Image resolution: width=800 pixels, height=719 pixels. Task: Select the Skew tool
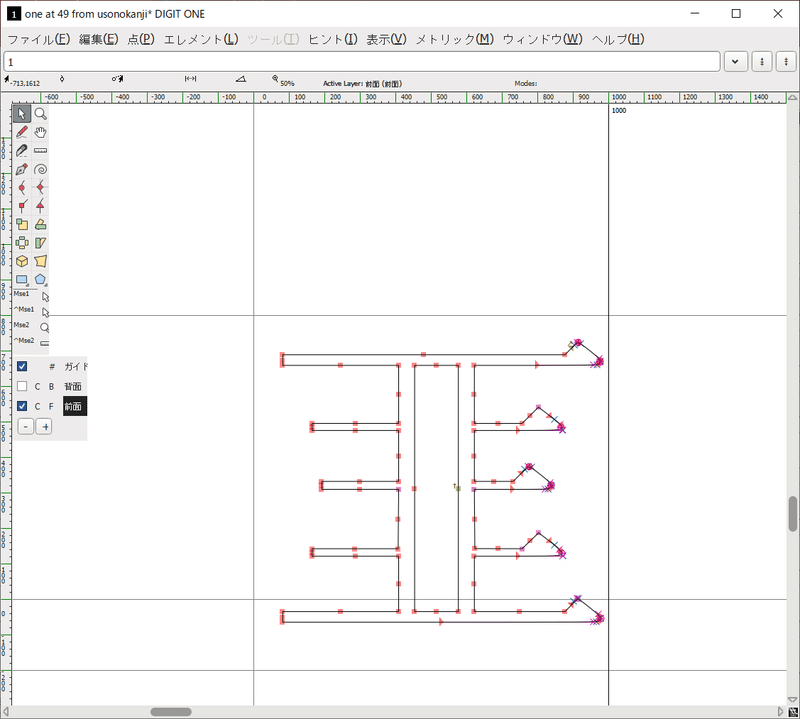pyautogui.click(x=40, y=242)
